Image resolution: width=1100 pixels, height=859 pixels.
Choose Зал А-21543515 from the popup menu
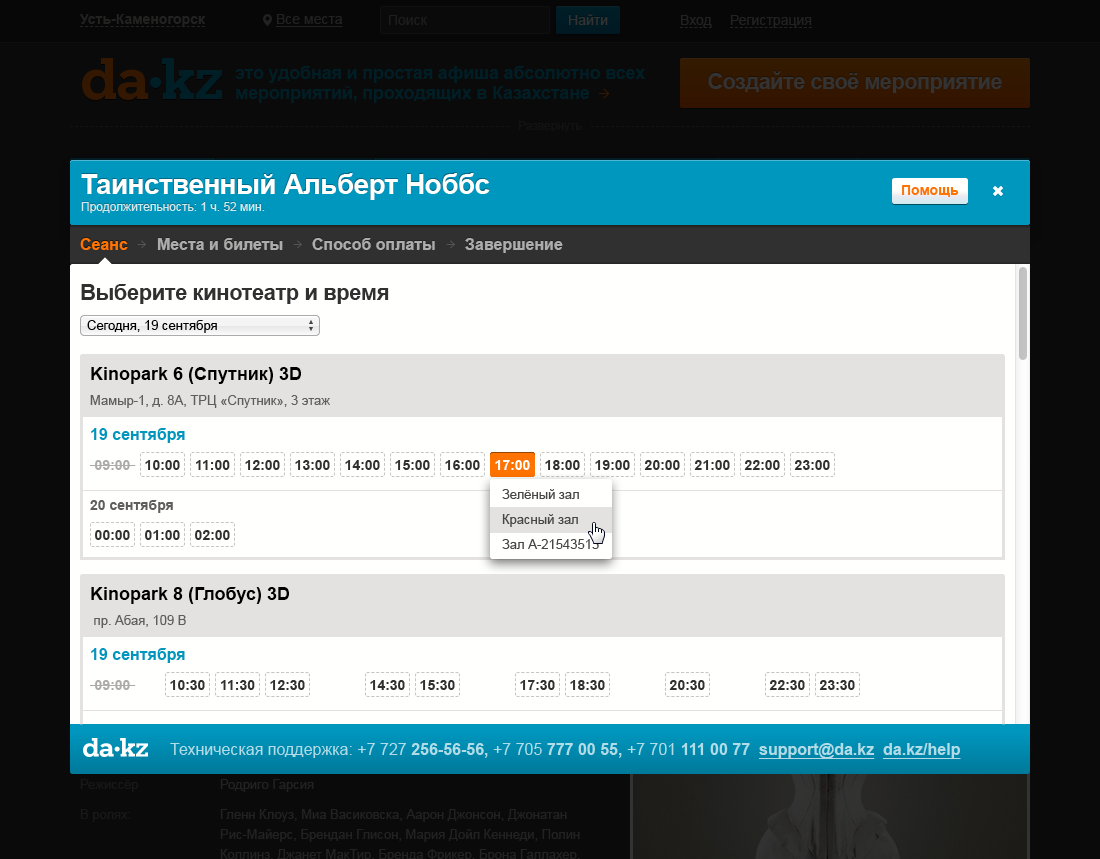[551, 545]
